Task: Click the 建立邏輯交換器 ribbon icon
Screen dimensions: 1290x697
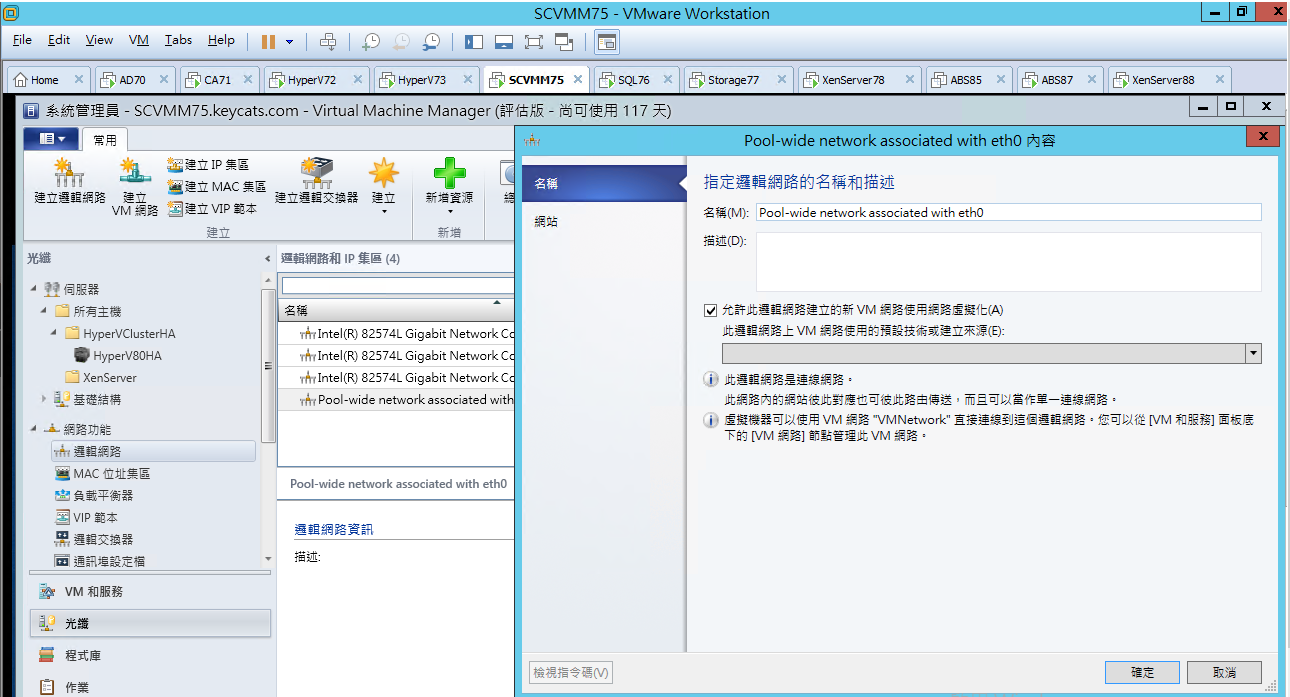Action: point(316,182)
